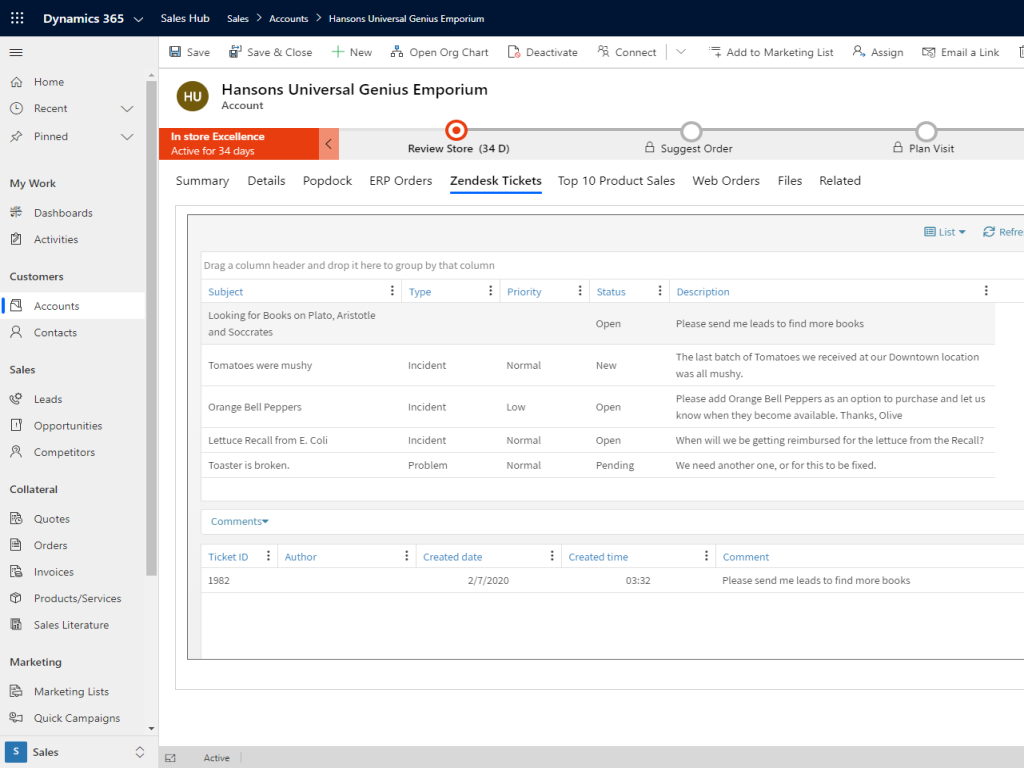This screenshot has width=1024, height=768.
Task: Select the Tomatoes were mushy ticket row
Action: coord(260,366)
